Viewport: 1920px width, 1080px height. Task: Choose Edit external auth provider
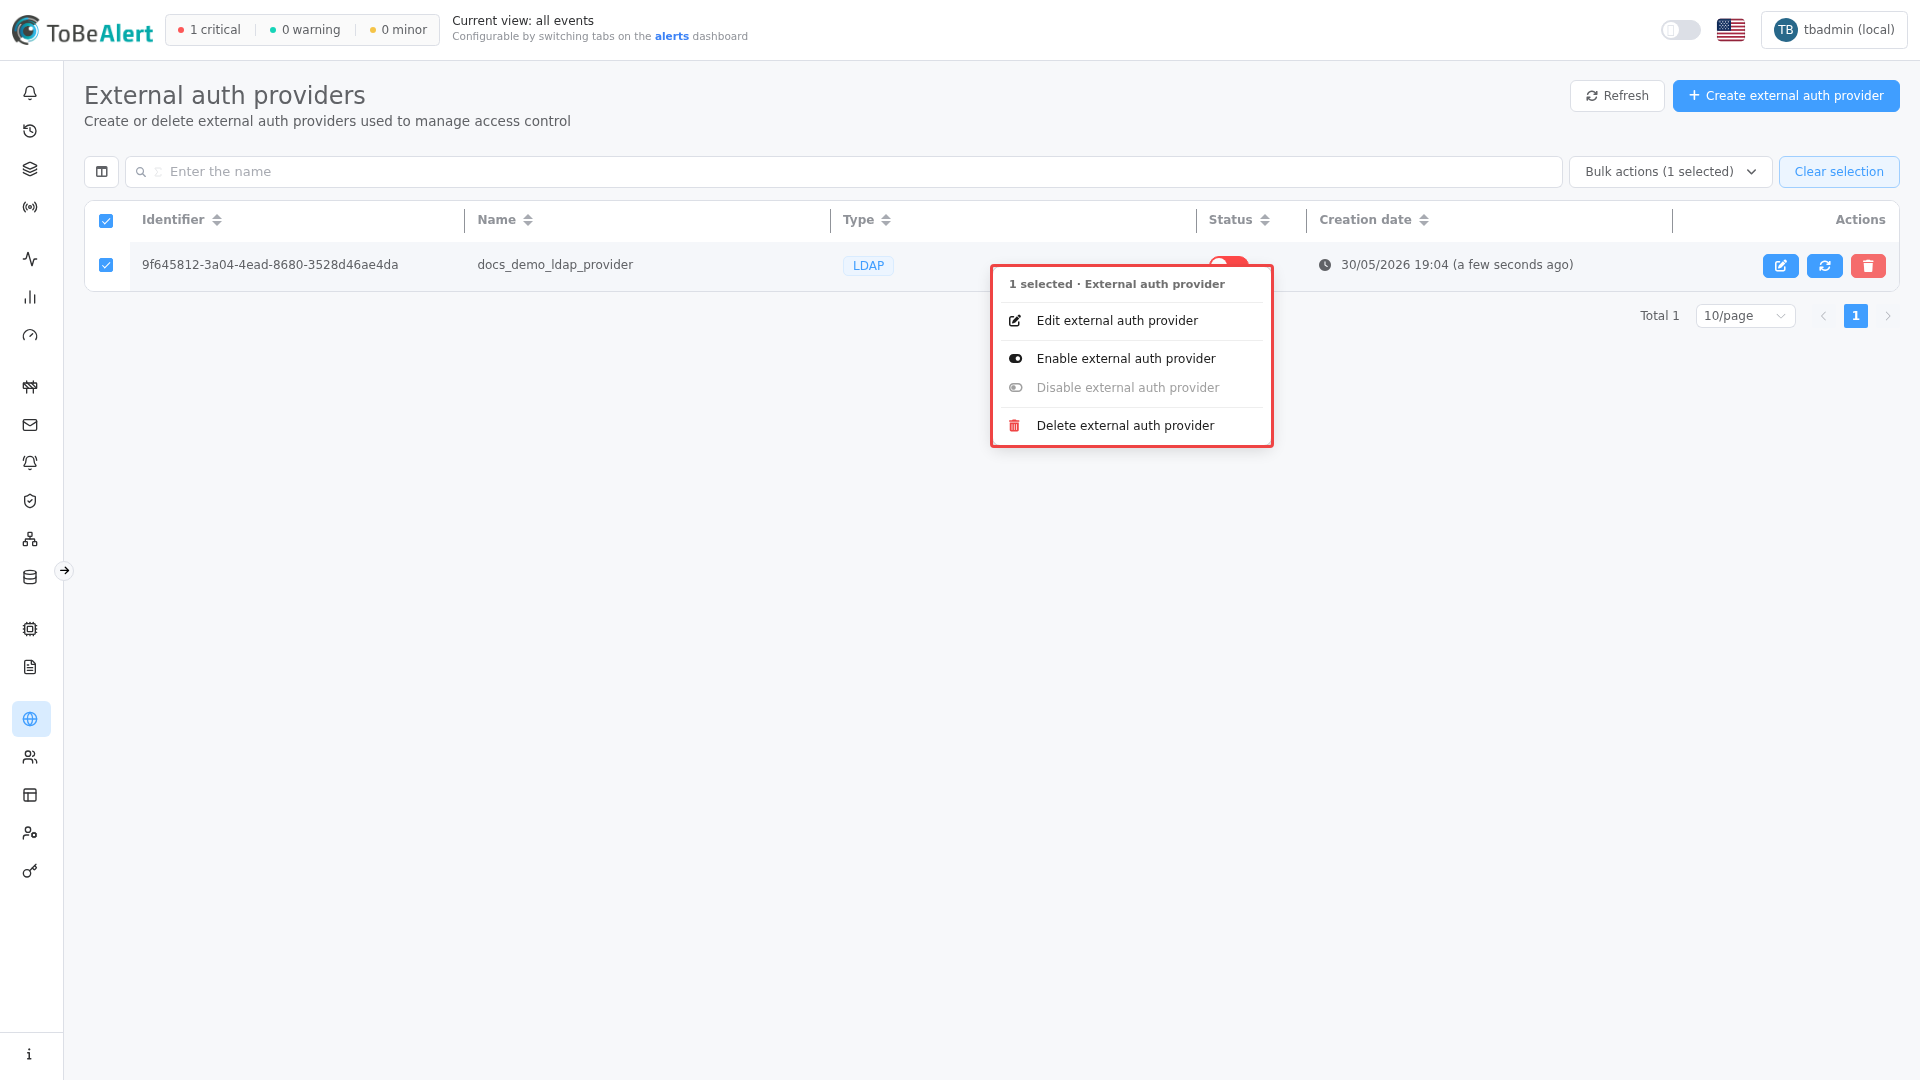coord(1131,321)
